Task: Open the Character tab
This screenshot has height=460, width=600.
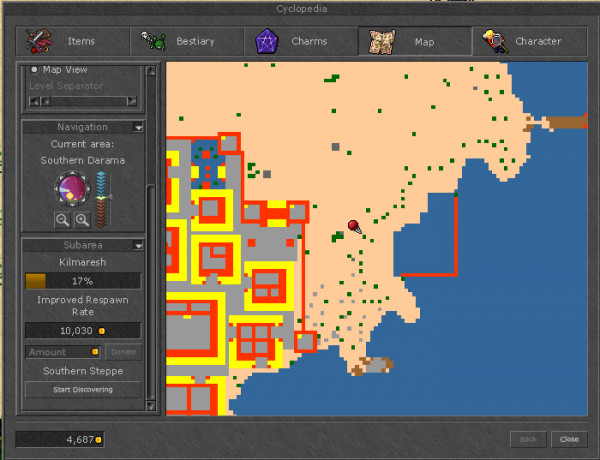Action: 530,41
